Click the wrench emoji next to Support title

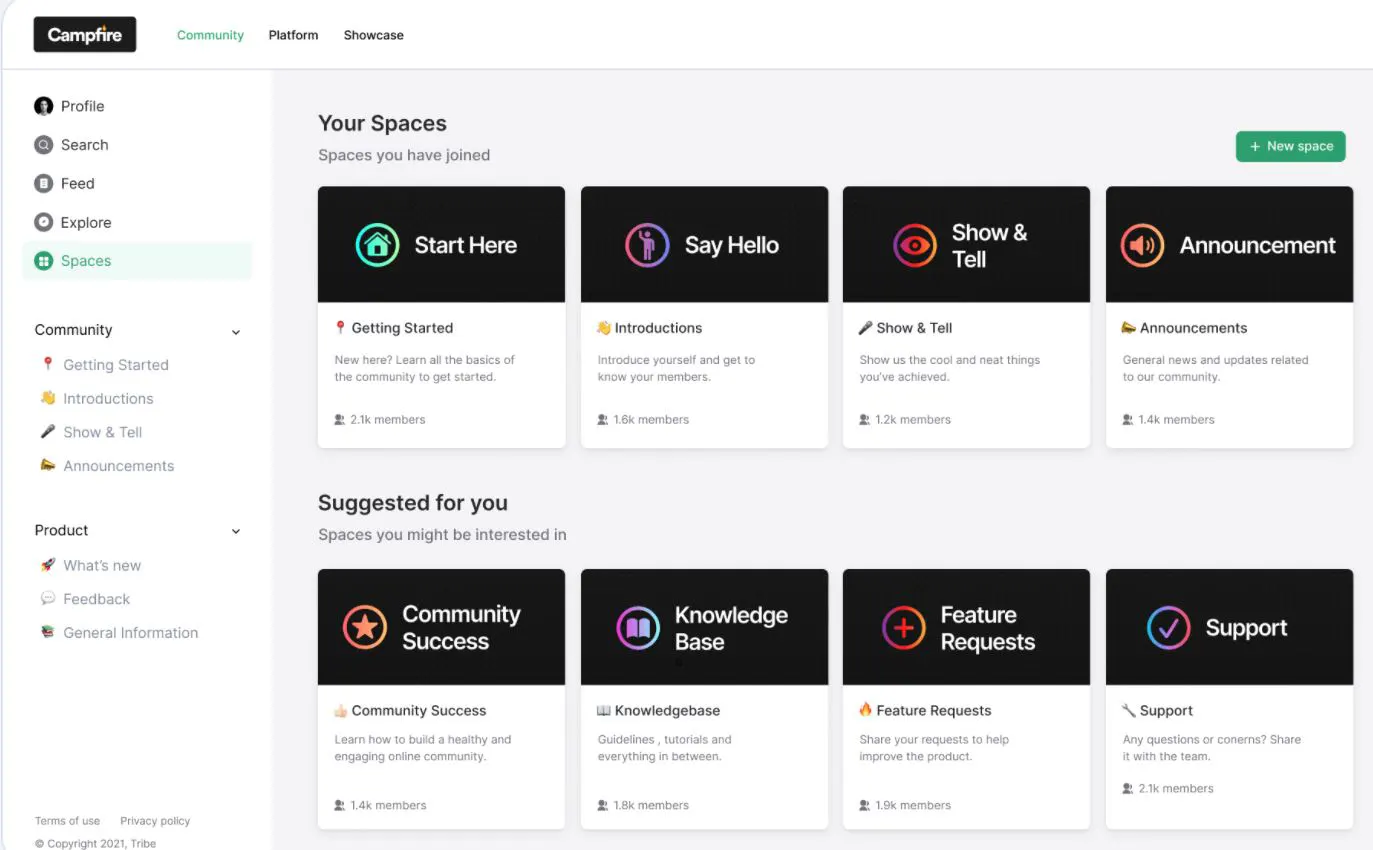pyautogui.click(x=1129, y=710)
